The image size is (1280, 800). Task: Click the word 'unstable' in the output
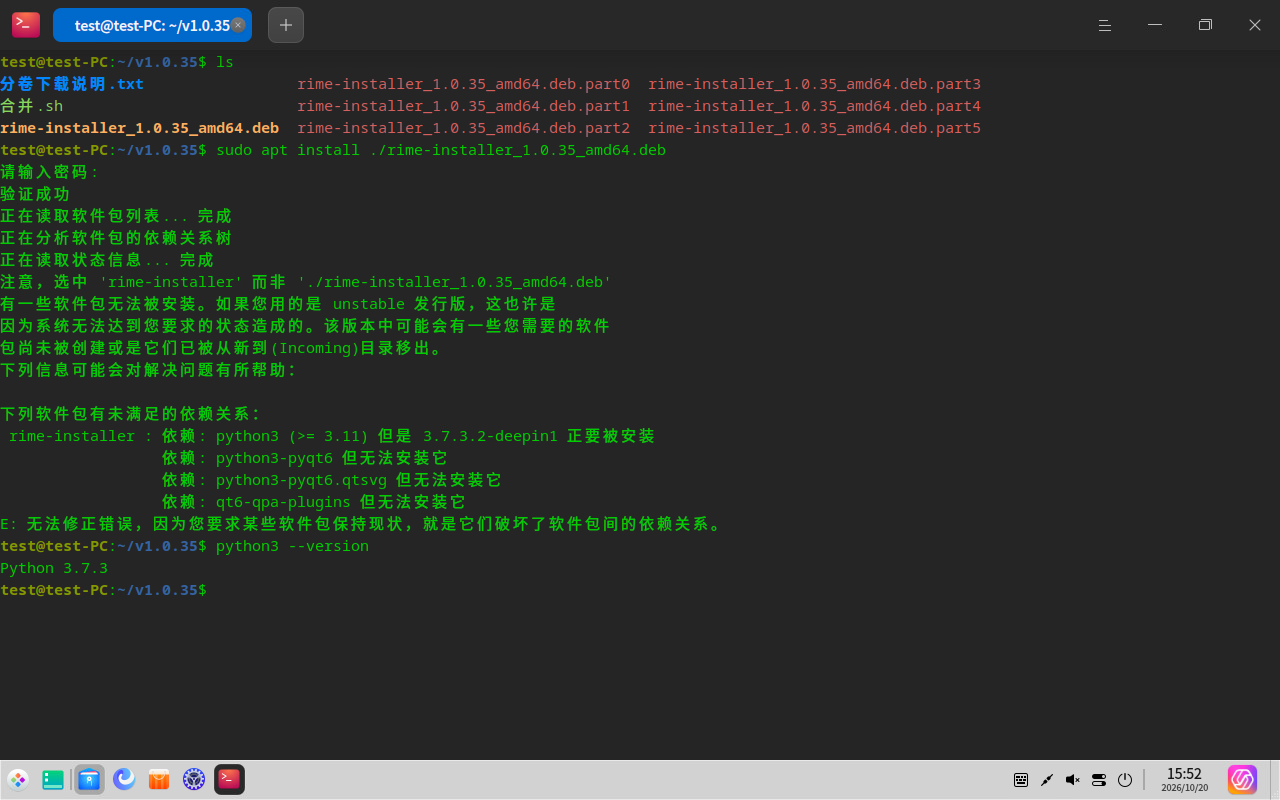point(369,304)
